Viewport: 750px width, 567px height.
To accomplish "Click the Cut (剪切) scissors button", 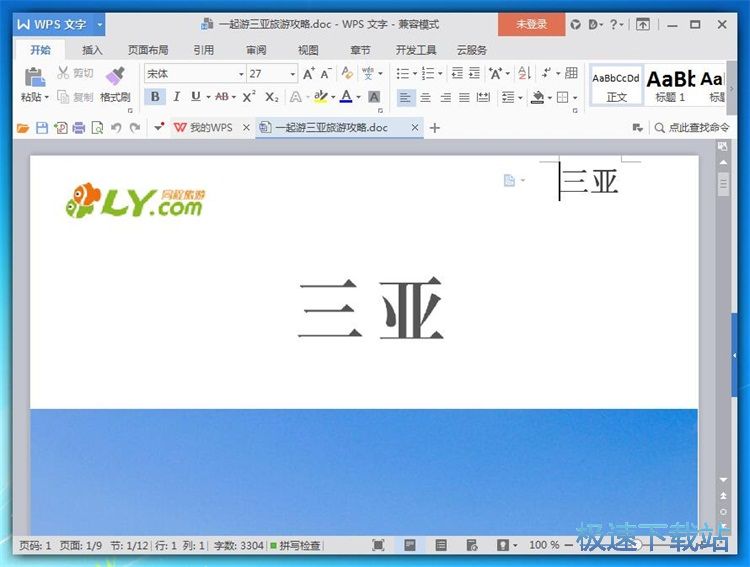I will click(x=75, y=73).
